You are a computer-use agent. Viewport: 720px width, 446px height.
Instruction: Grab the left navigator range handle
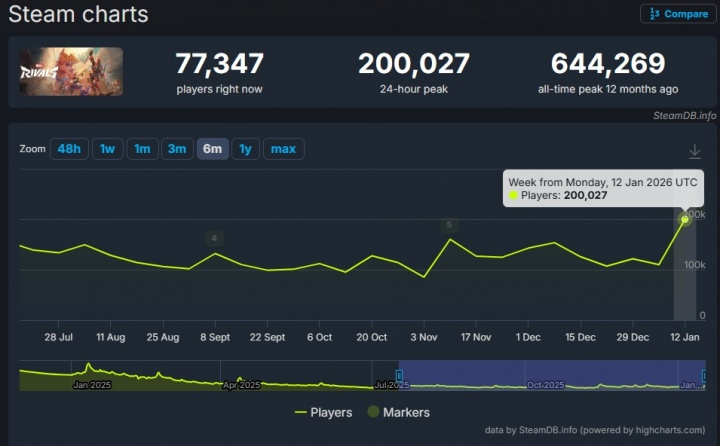tap(399, 376)
